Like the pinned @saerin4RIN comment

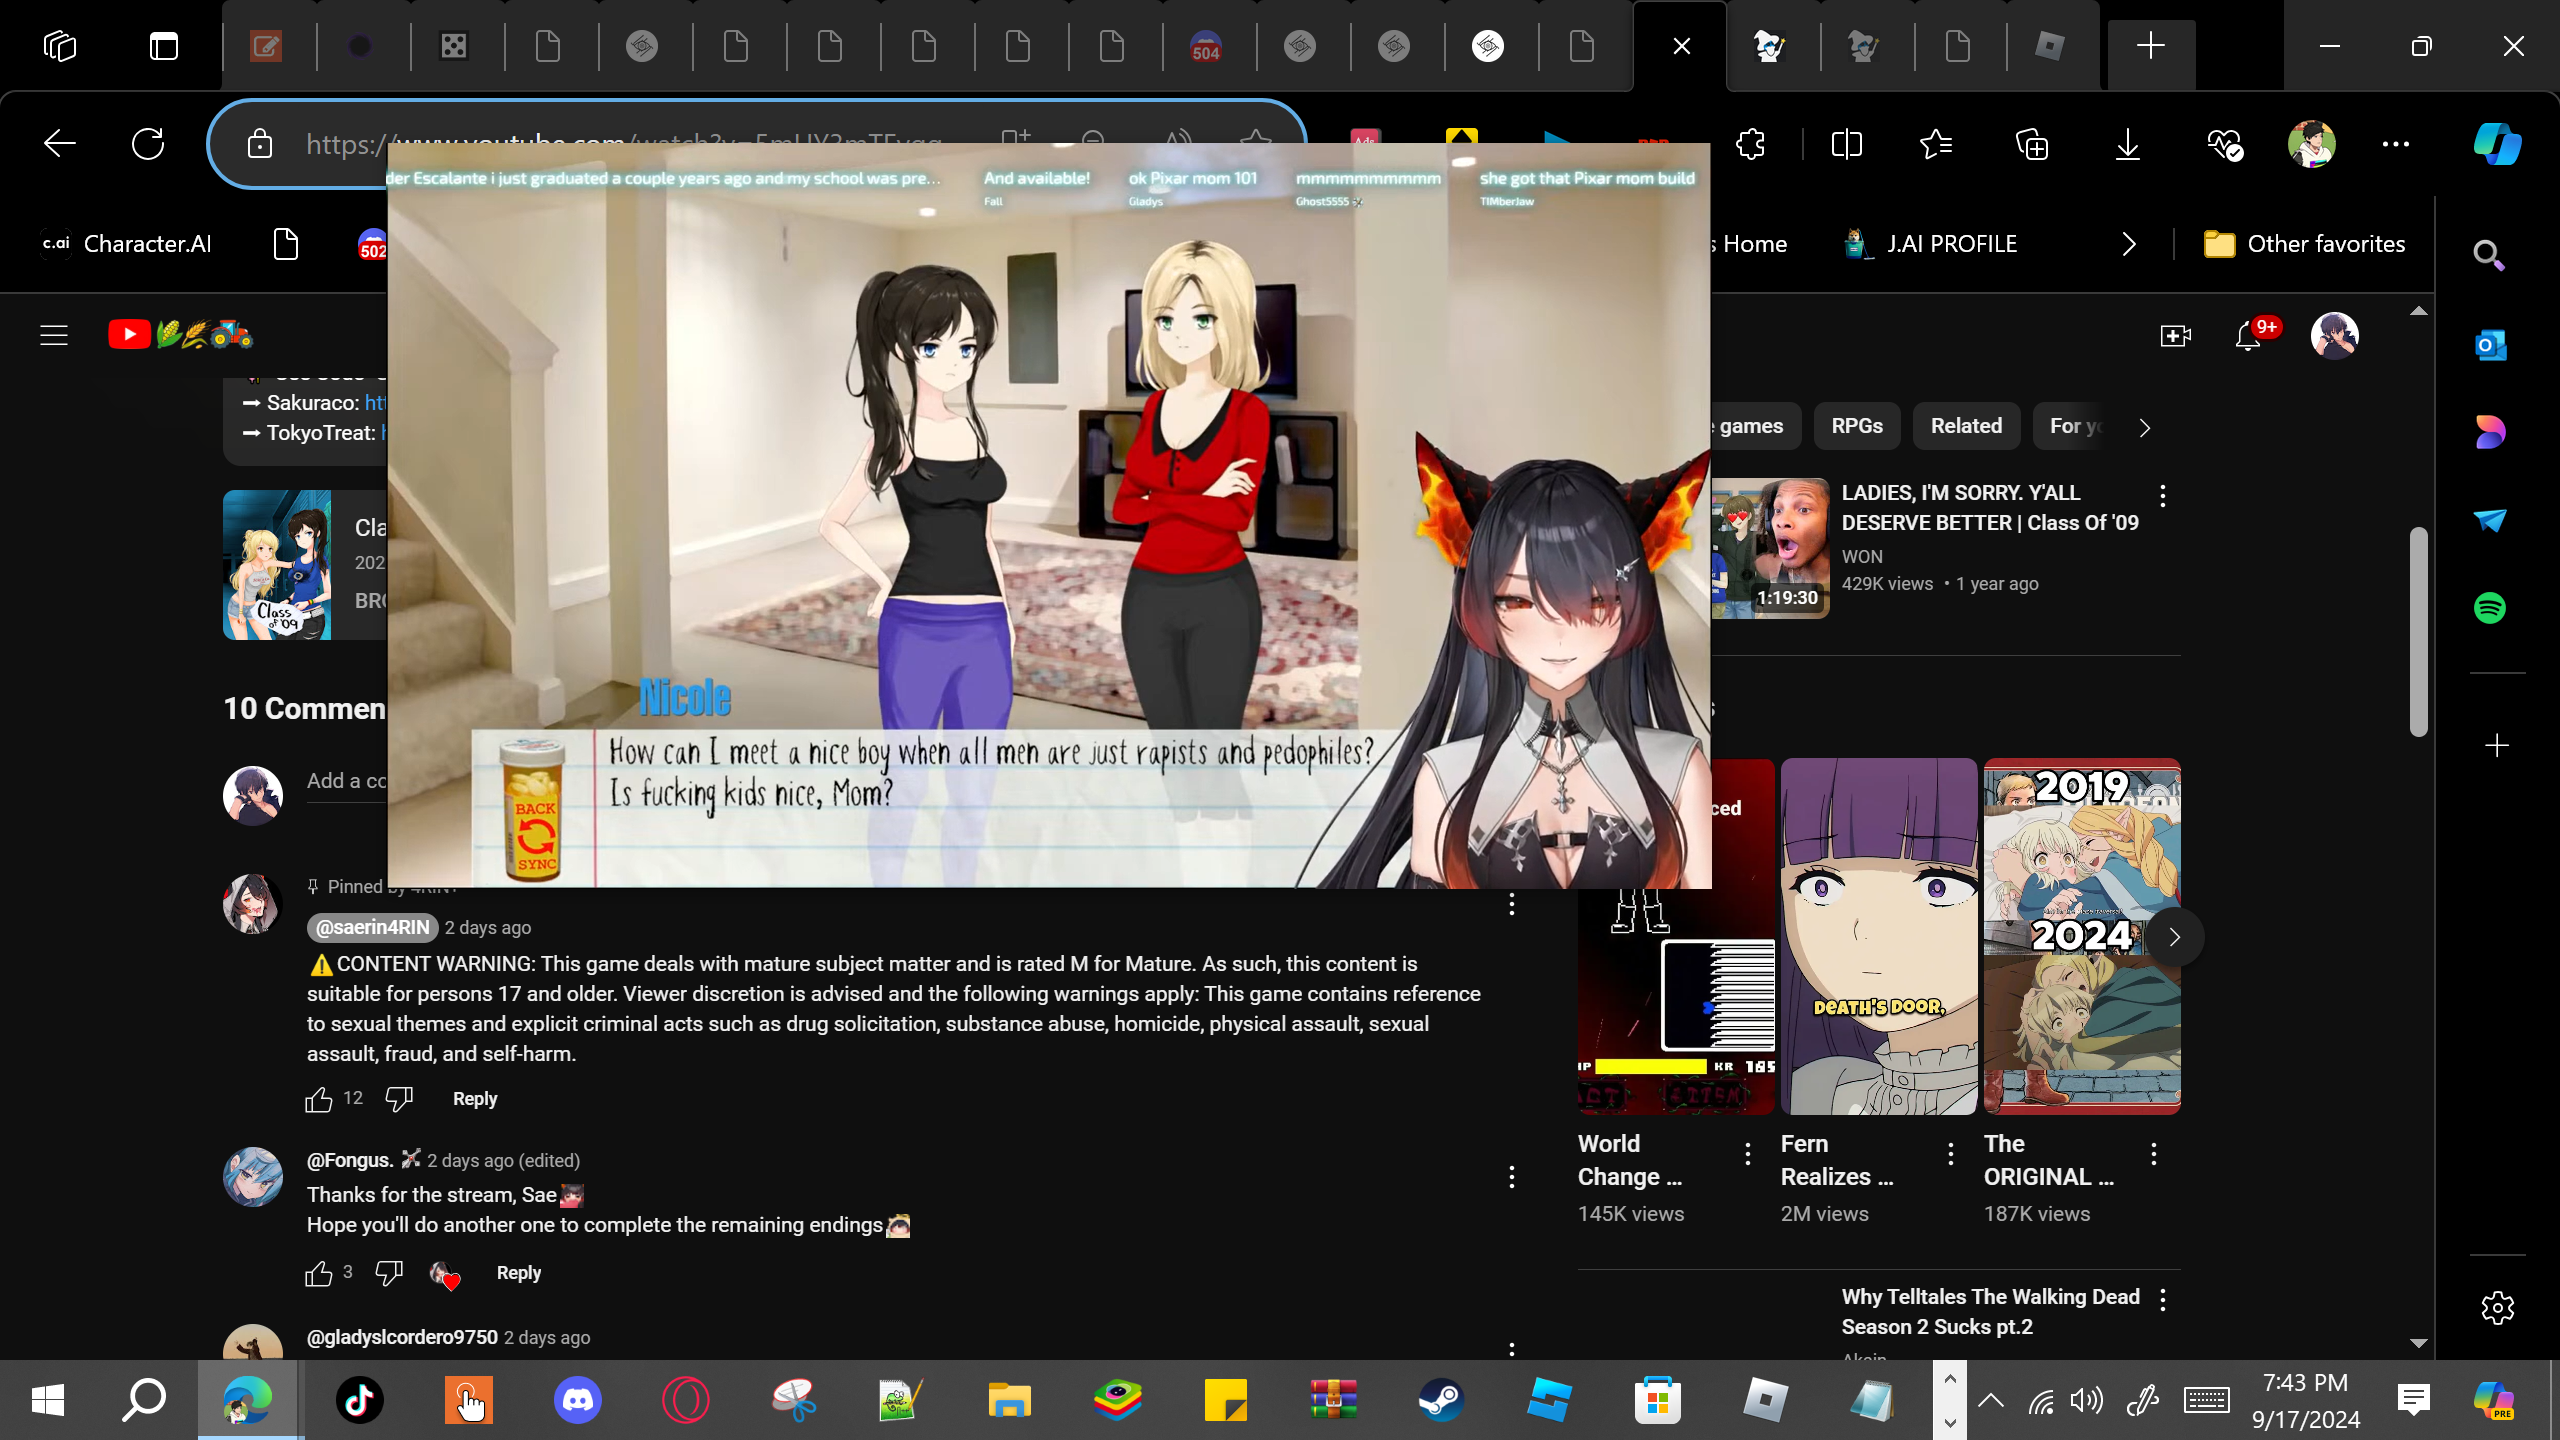pos(319,1099)
